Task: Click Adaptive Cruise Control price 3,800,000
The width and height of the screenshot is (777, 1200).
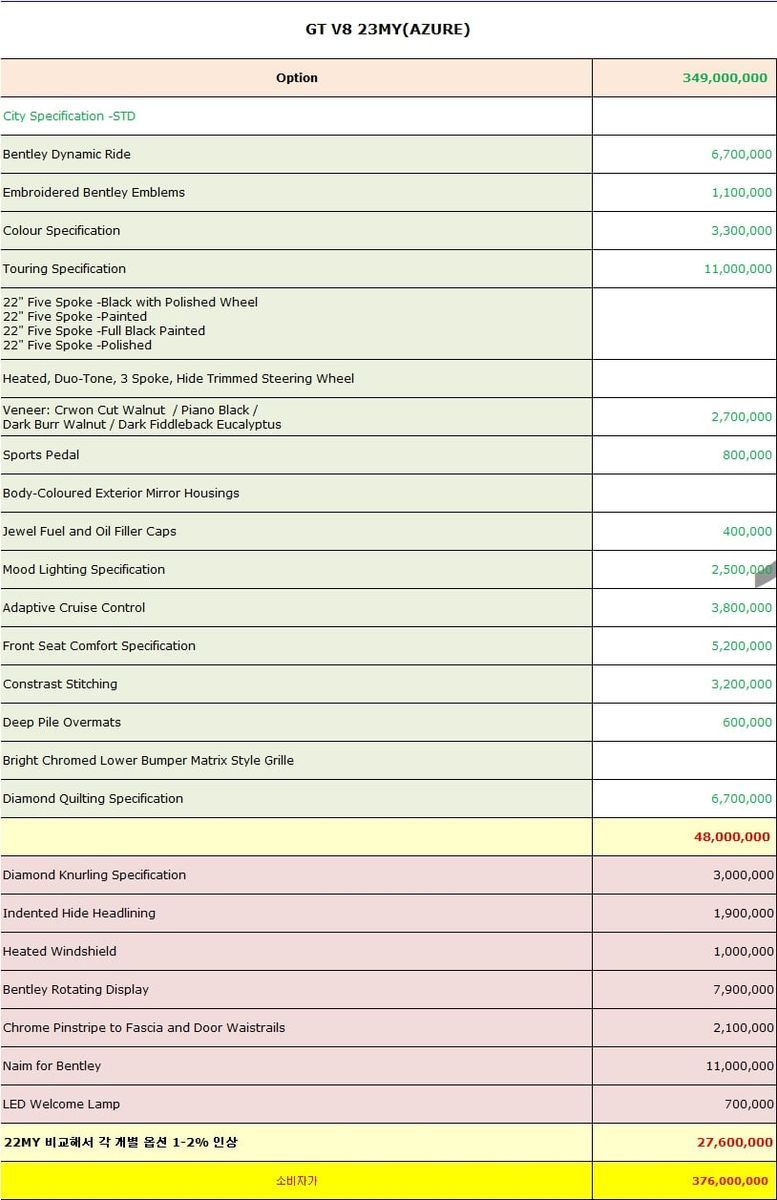Action: (741, 608)
